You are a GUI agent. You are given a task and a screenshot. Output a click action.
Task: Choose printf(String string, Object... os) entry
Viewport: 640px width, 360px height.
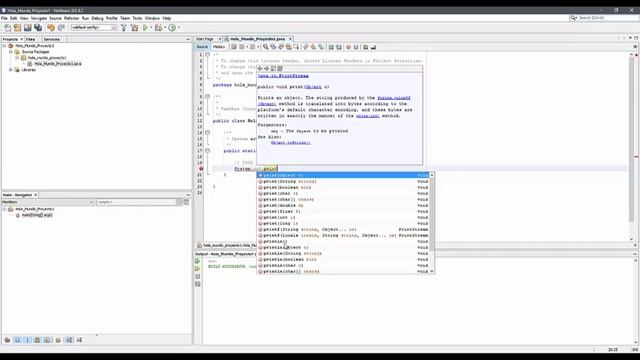coord(343,229)
